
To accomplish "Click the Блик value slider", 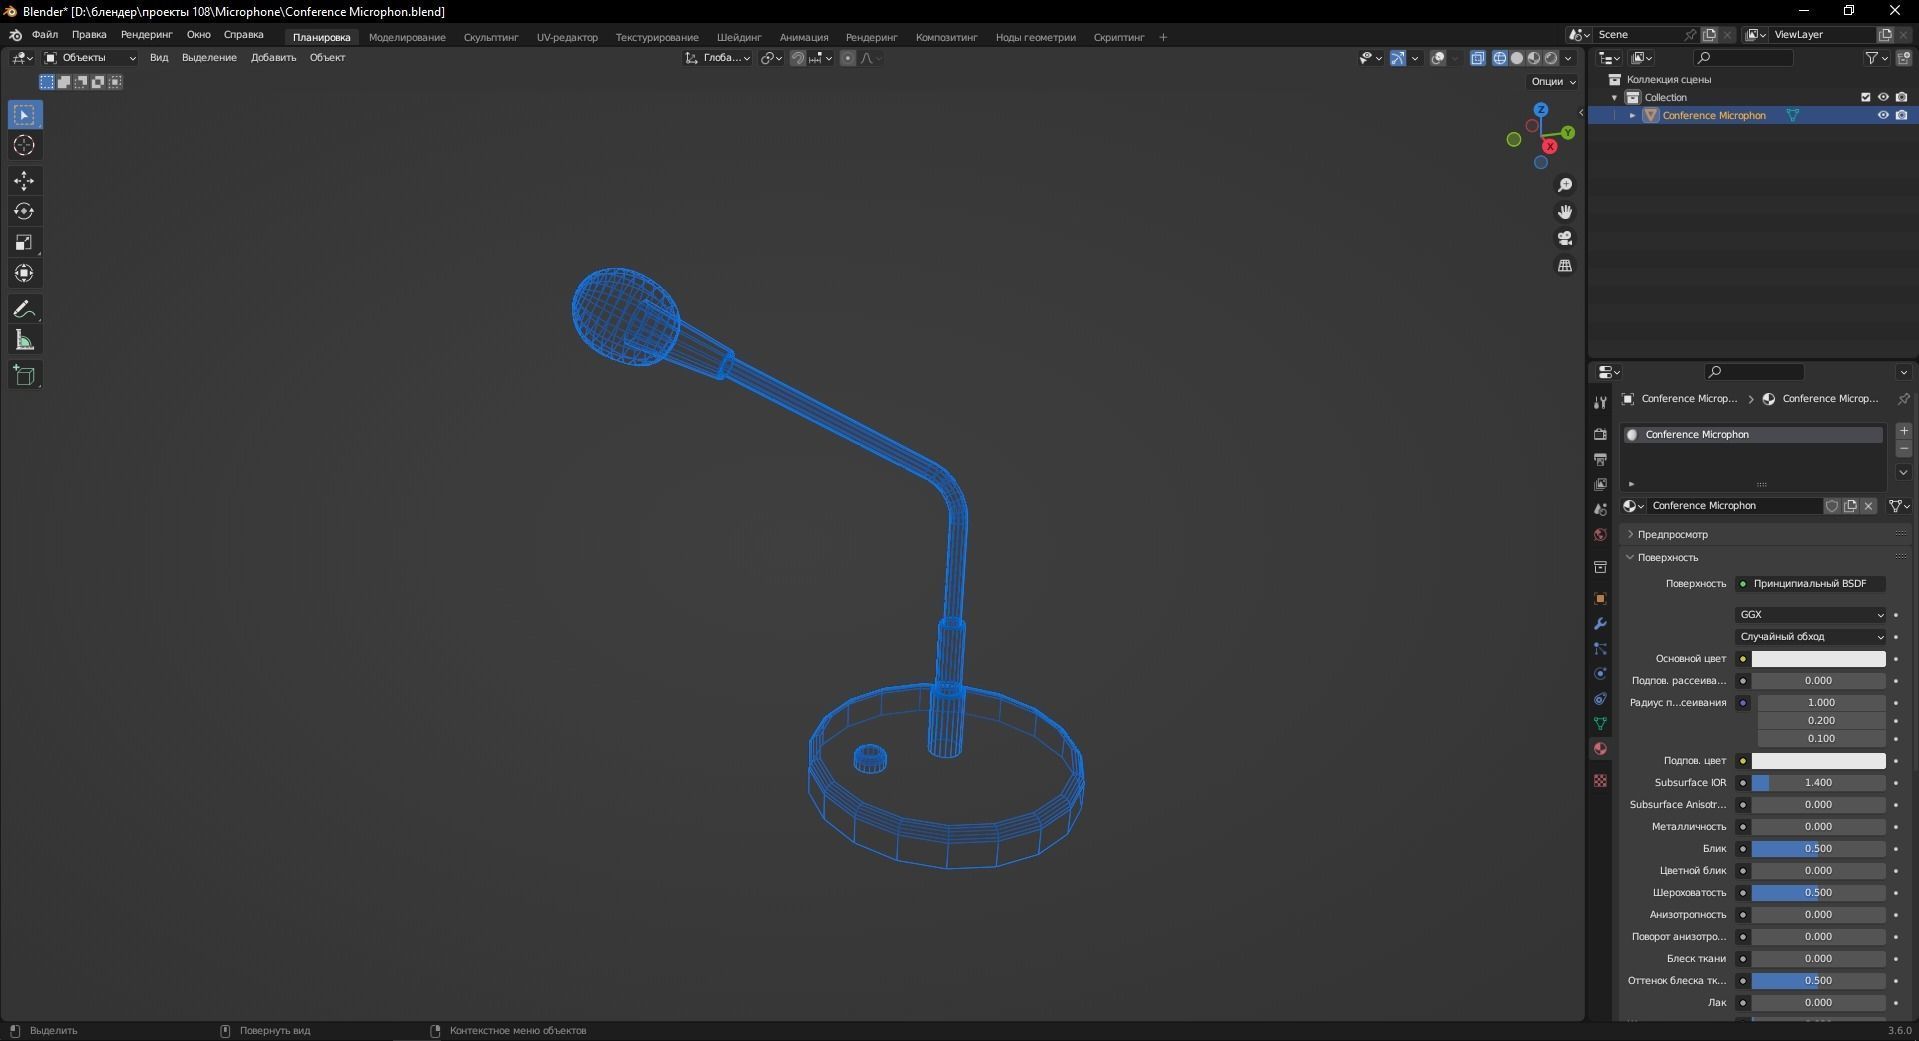I will (1818, 849).
